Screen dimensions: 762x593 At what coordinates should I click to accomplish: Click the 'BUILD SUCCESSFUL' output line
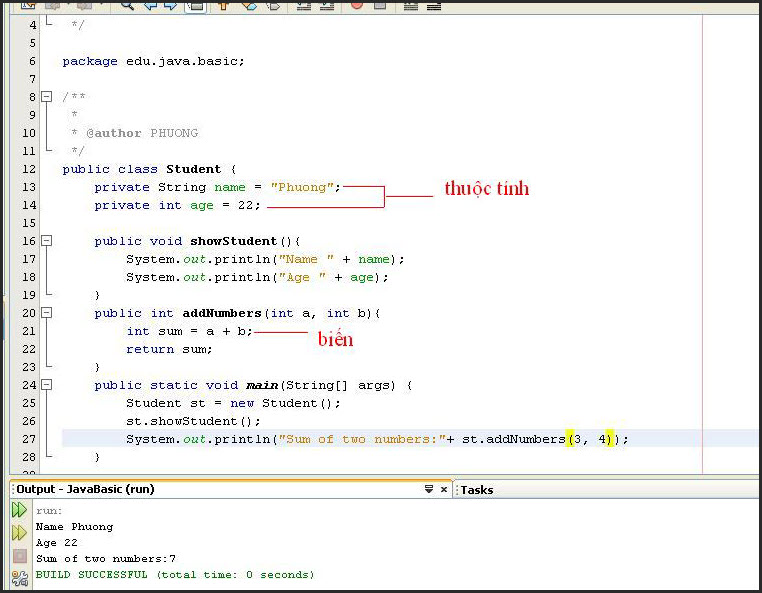pos(175,575)
